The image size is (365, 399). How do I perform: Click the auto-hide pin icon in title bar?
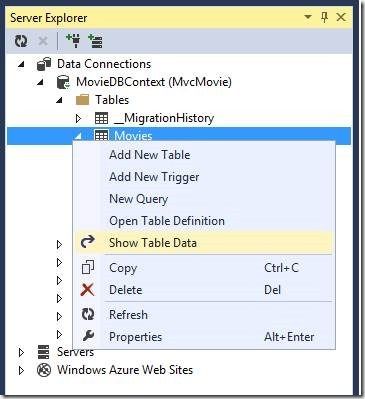(x=324, y=17)
